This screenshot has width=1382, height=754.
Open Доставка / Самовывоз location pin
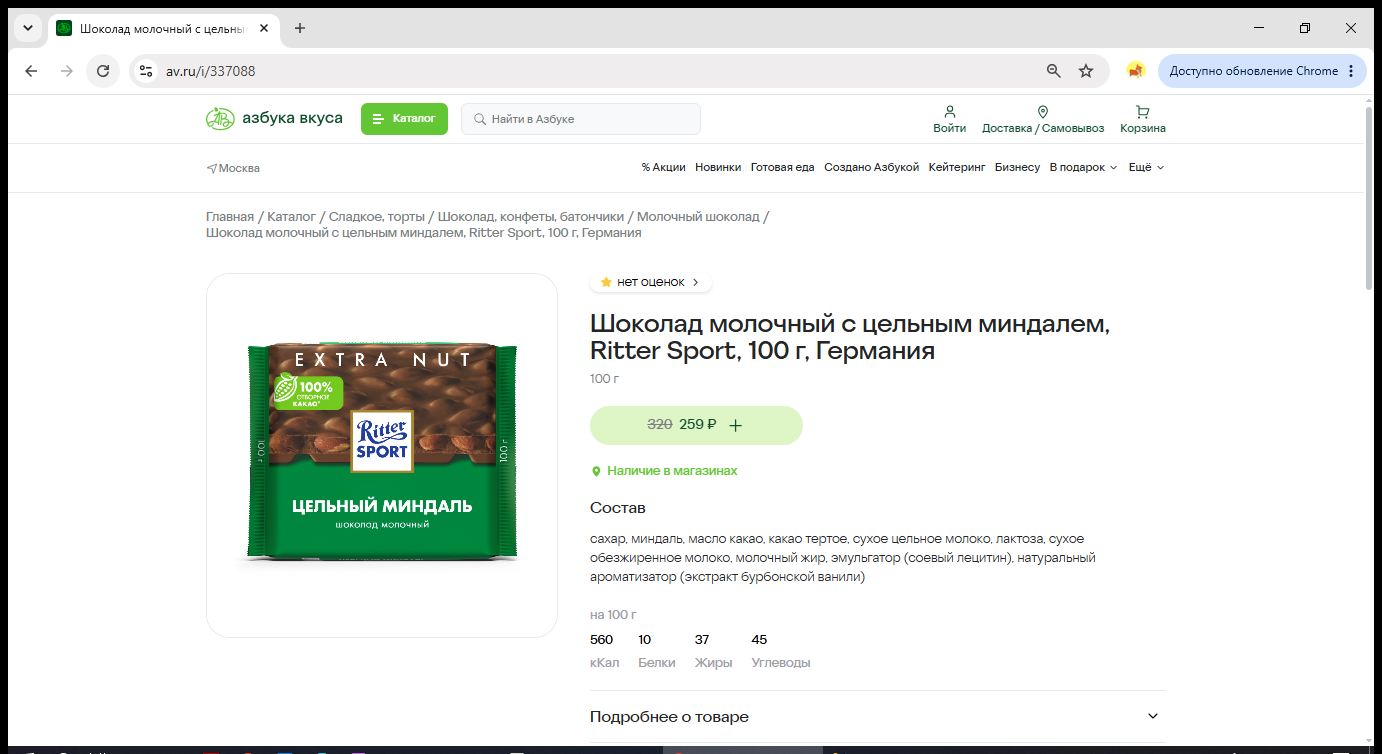click(x=1043, y=119)
